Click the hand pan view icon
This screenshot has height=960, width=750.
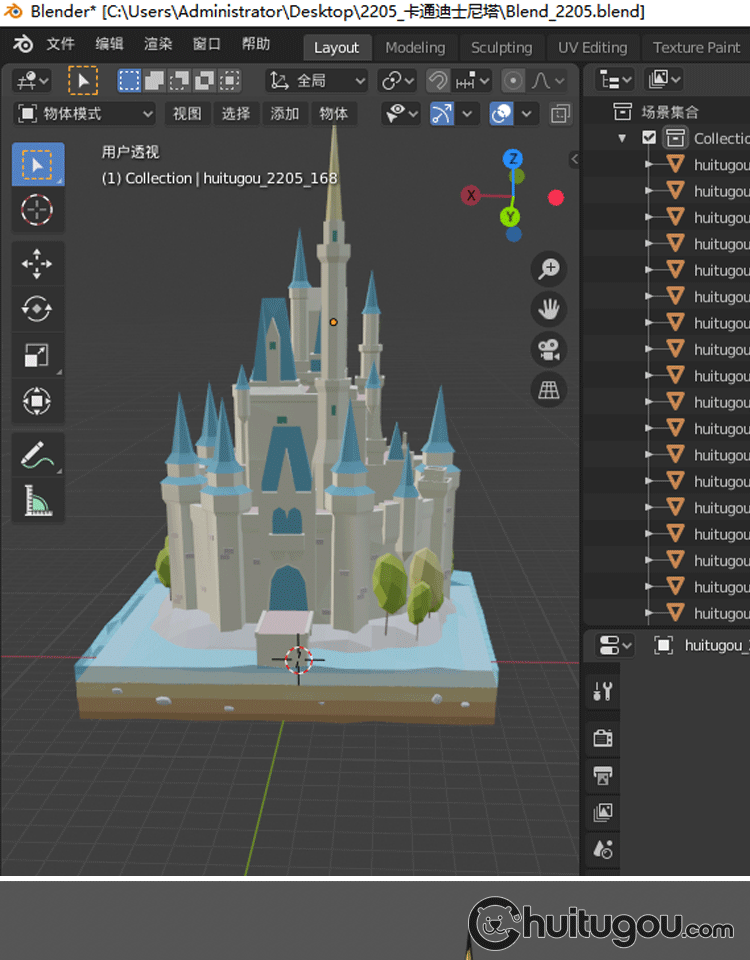tap(549, 309)
